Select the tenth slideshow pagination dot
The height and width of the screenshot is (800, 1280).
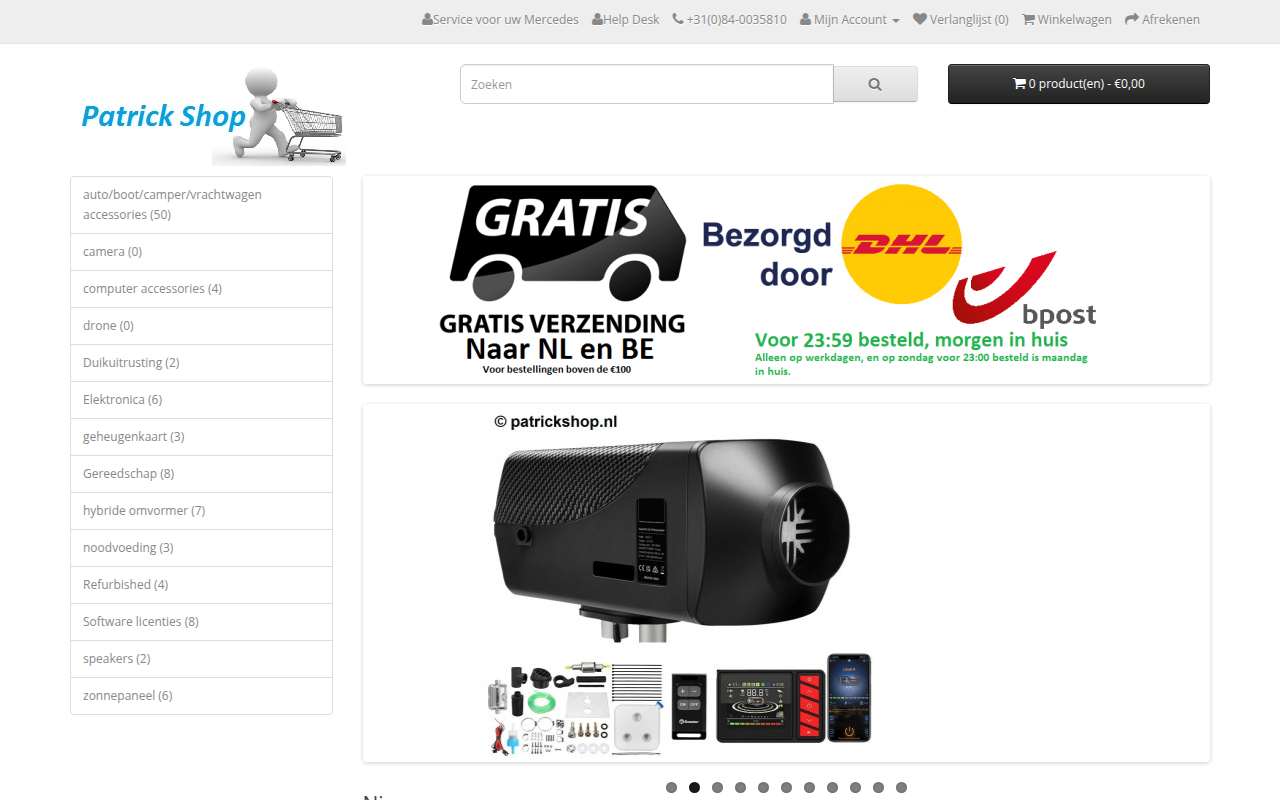pos(878,788)
